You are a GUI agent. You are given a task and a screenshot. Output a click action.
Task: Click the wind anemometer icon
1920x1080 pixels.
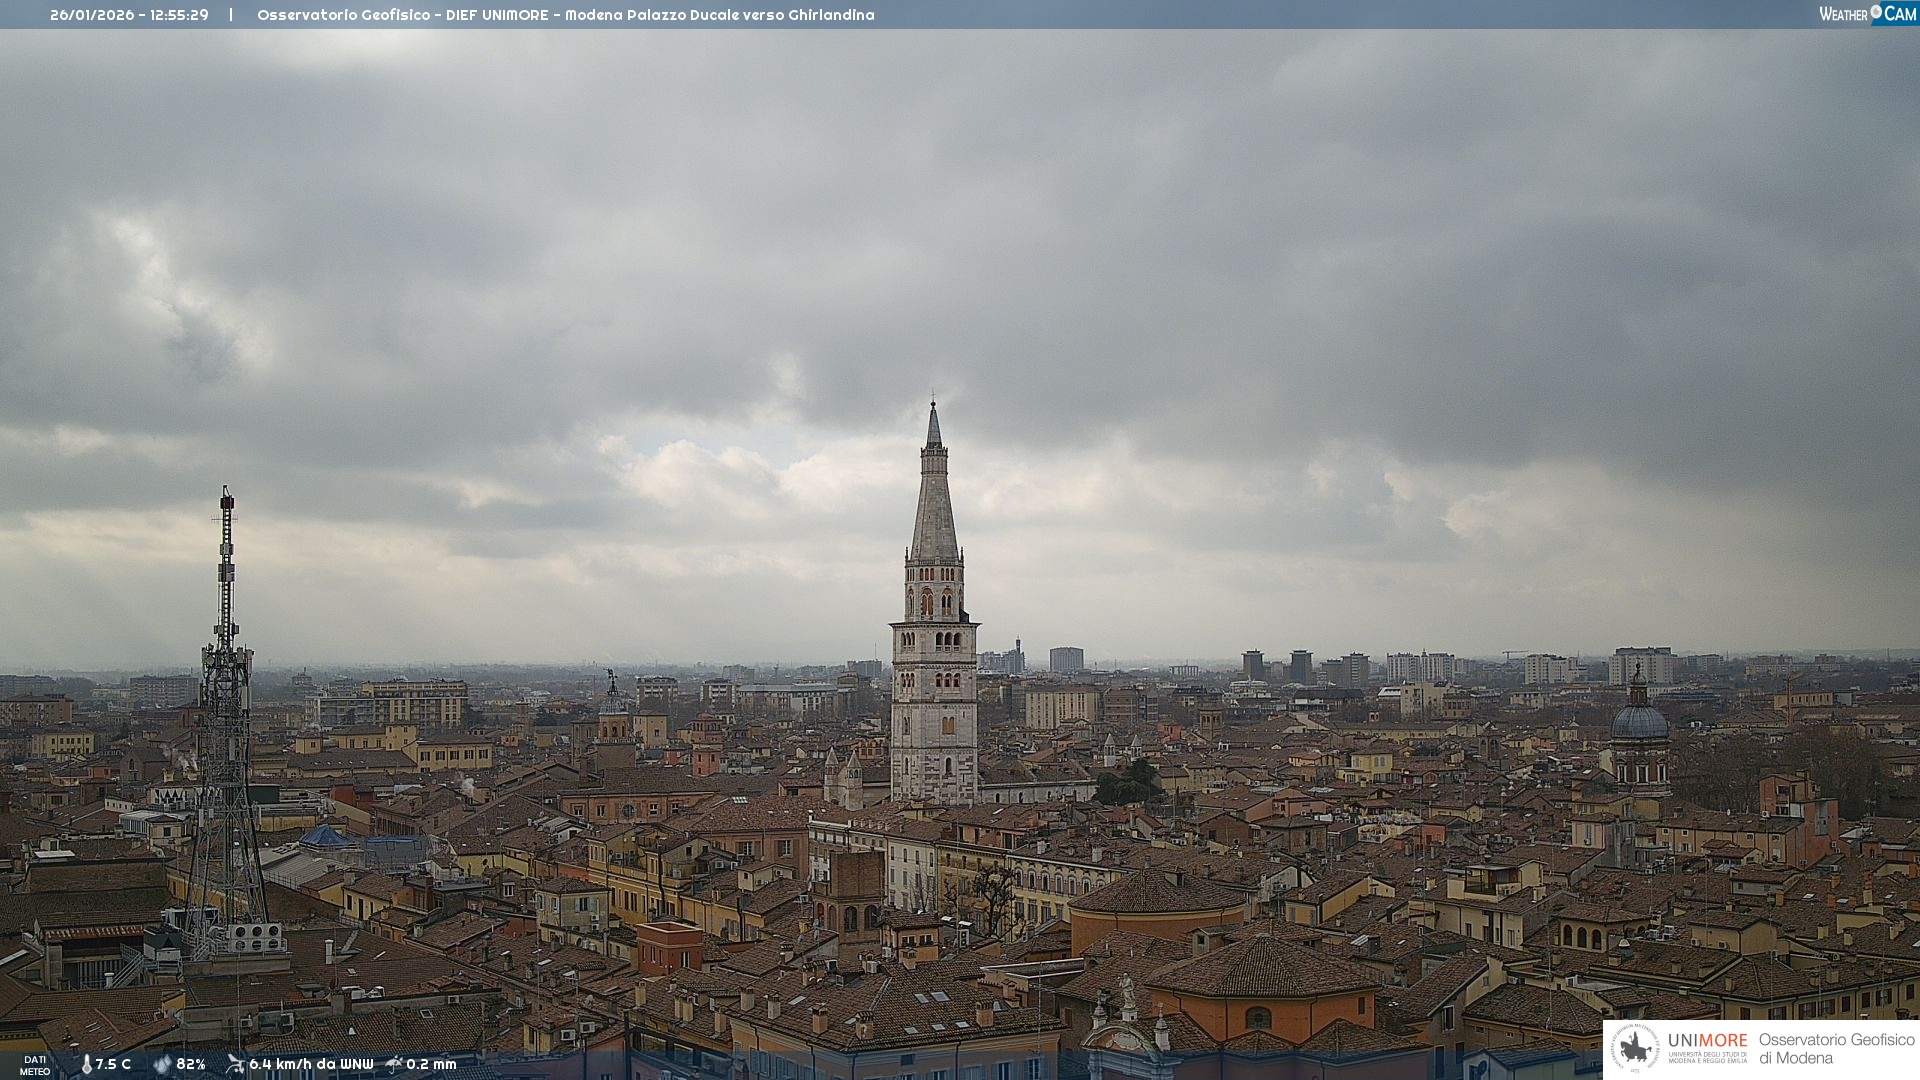[x=235, y=1064]
